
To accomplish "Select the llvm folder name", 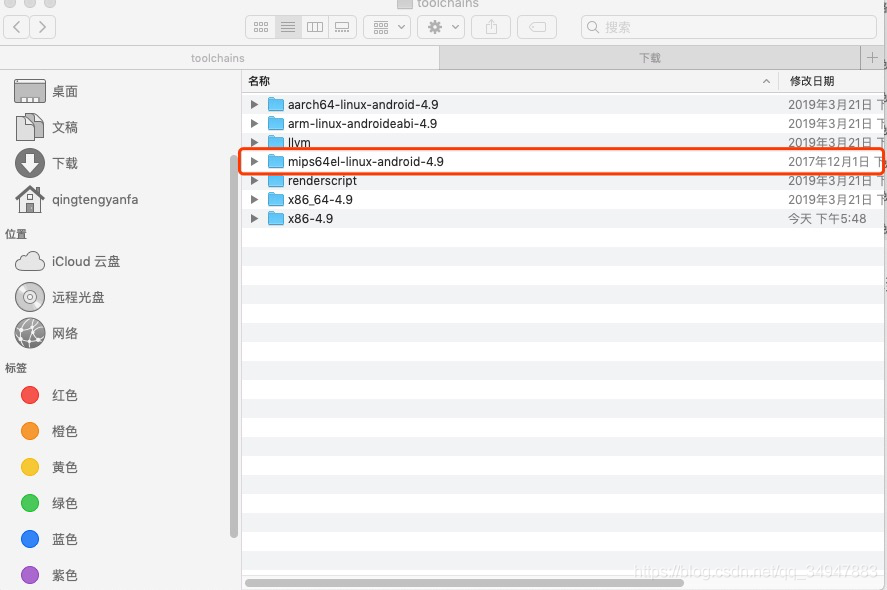I will (299, 142).
